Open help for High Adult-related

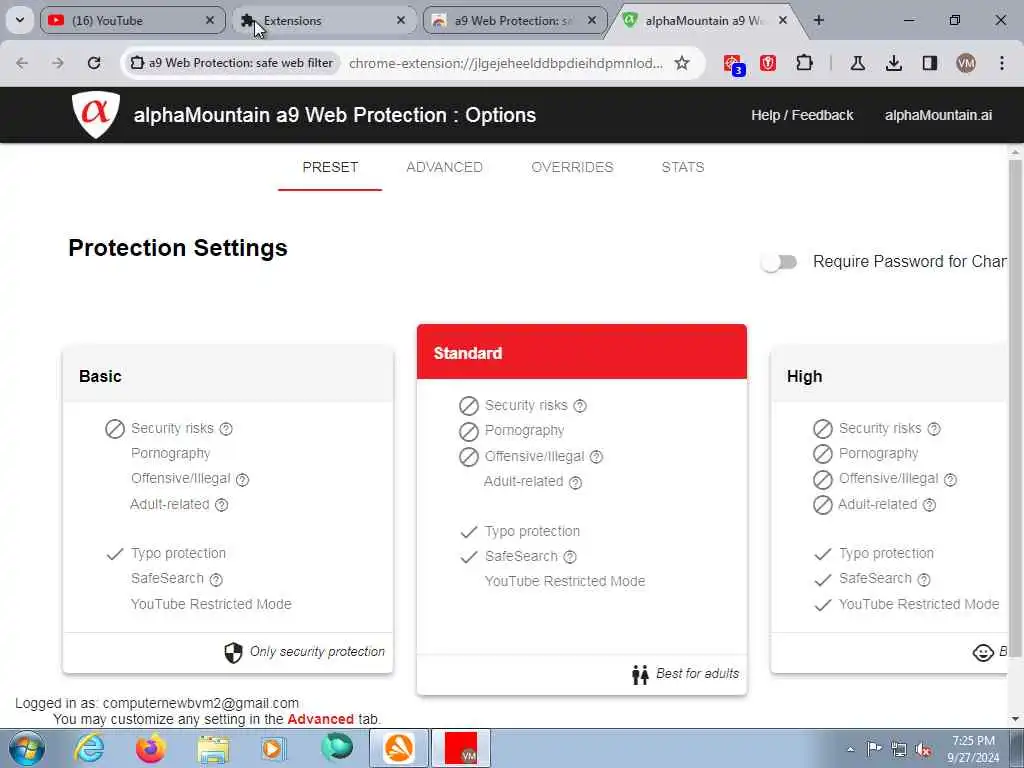(929, 505)
